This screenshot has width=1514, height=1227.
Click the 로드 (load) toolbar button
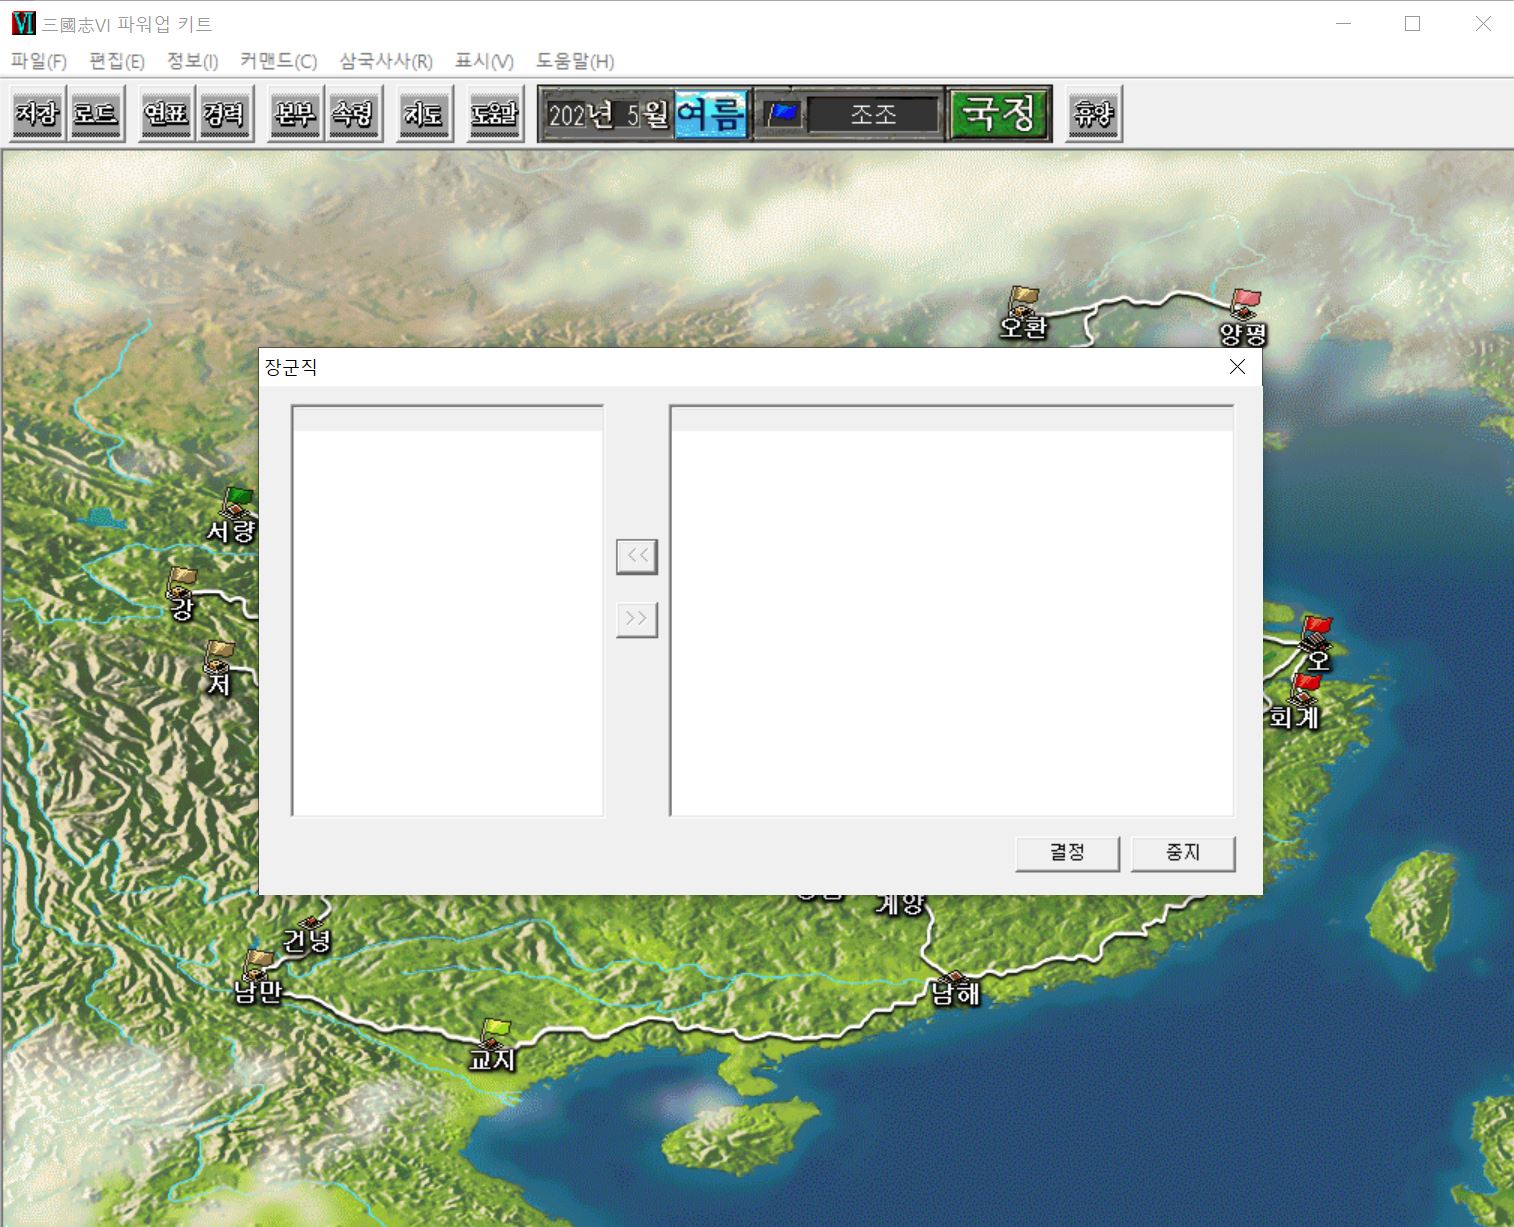coord(96,114)
